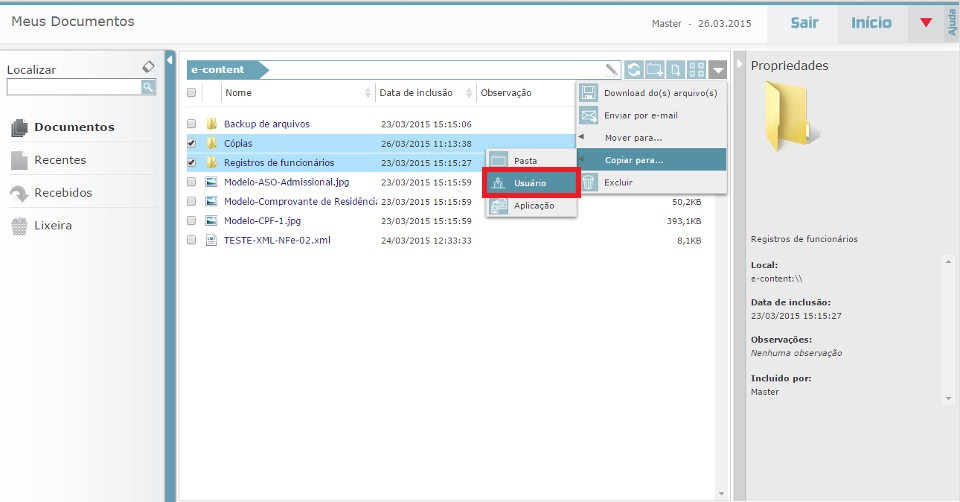
Task: Click the eraser icon above the search box
Action: click(148, 67)
